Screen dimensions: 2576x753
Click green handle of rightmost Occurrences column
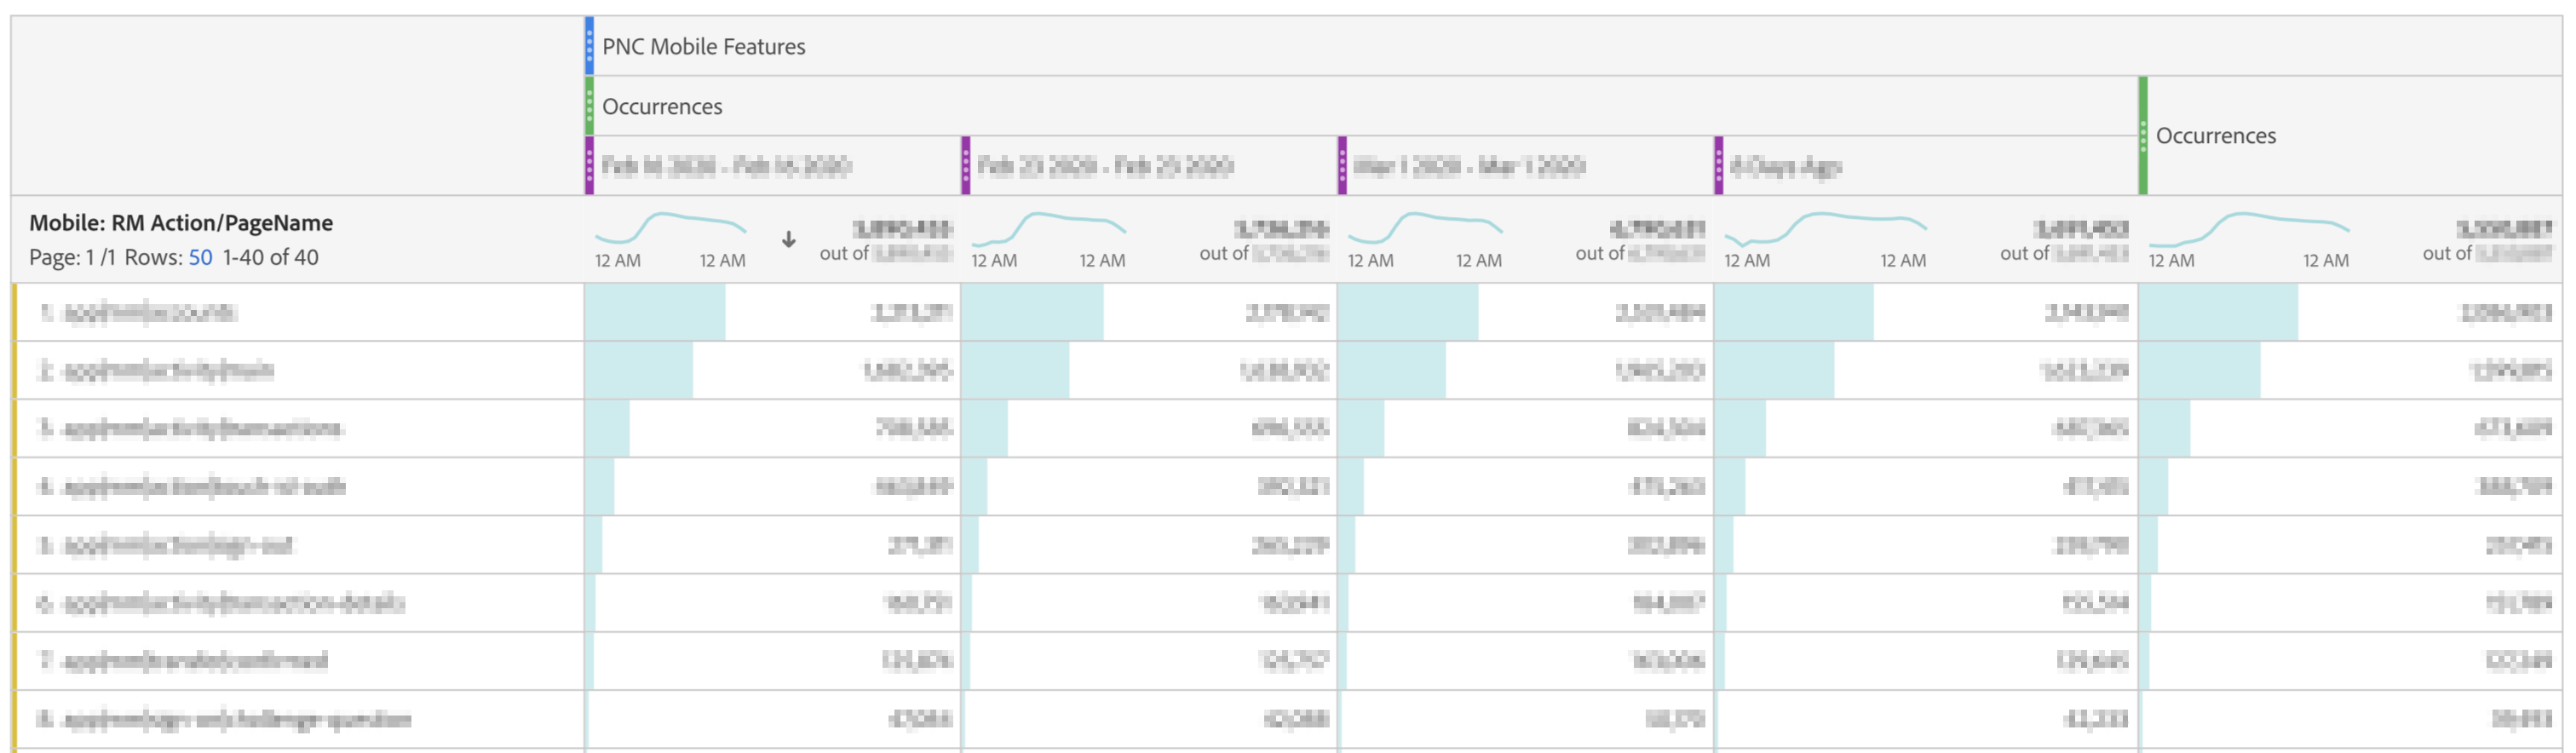pyautogui.click(x=2143, y=135)
